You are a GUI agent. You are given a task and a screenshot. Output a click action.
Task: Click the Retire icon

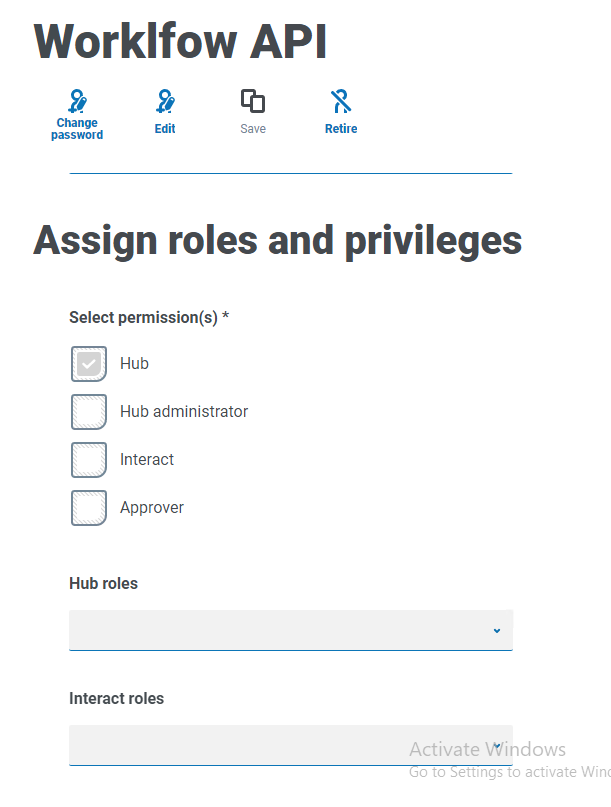tap(341, 101)
